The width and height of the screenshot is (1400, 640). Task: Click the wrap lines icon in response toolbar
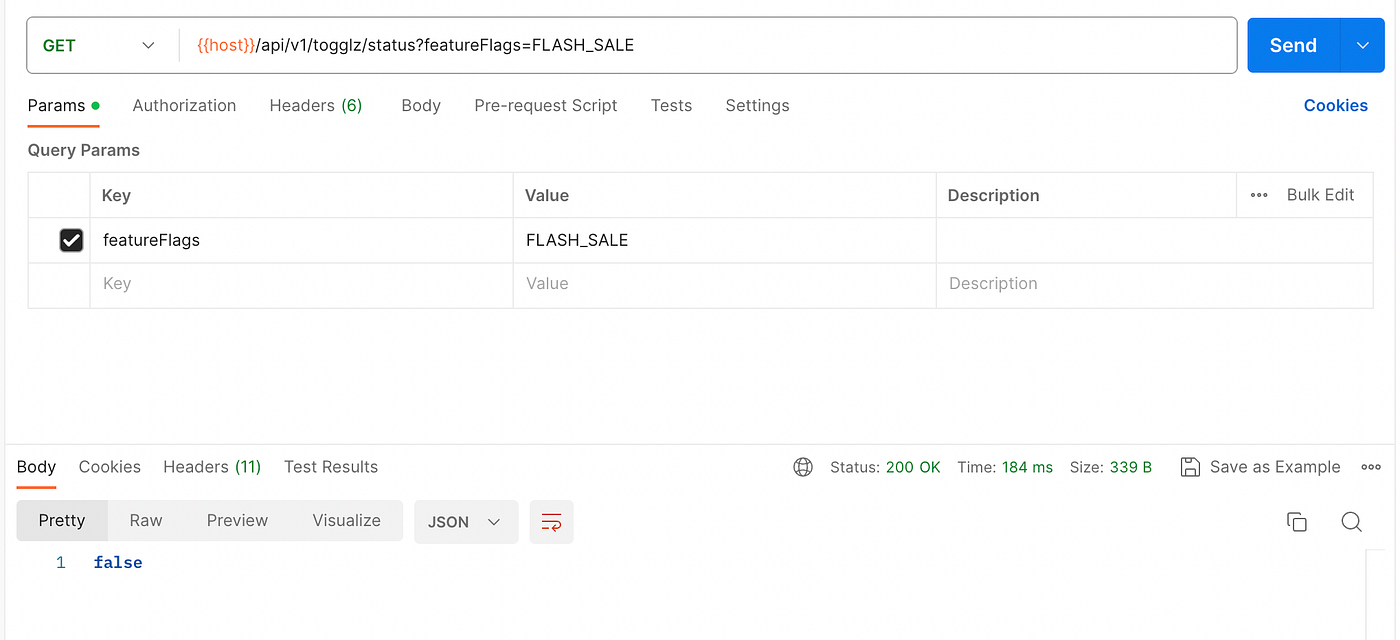point(551,521)
